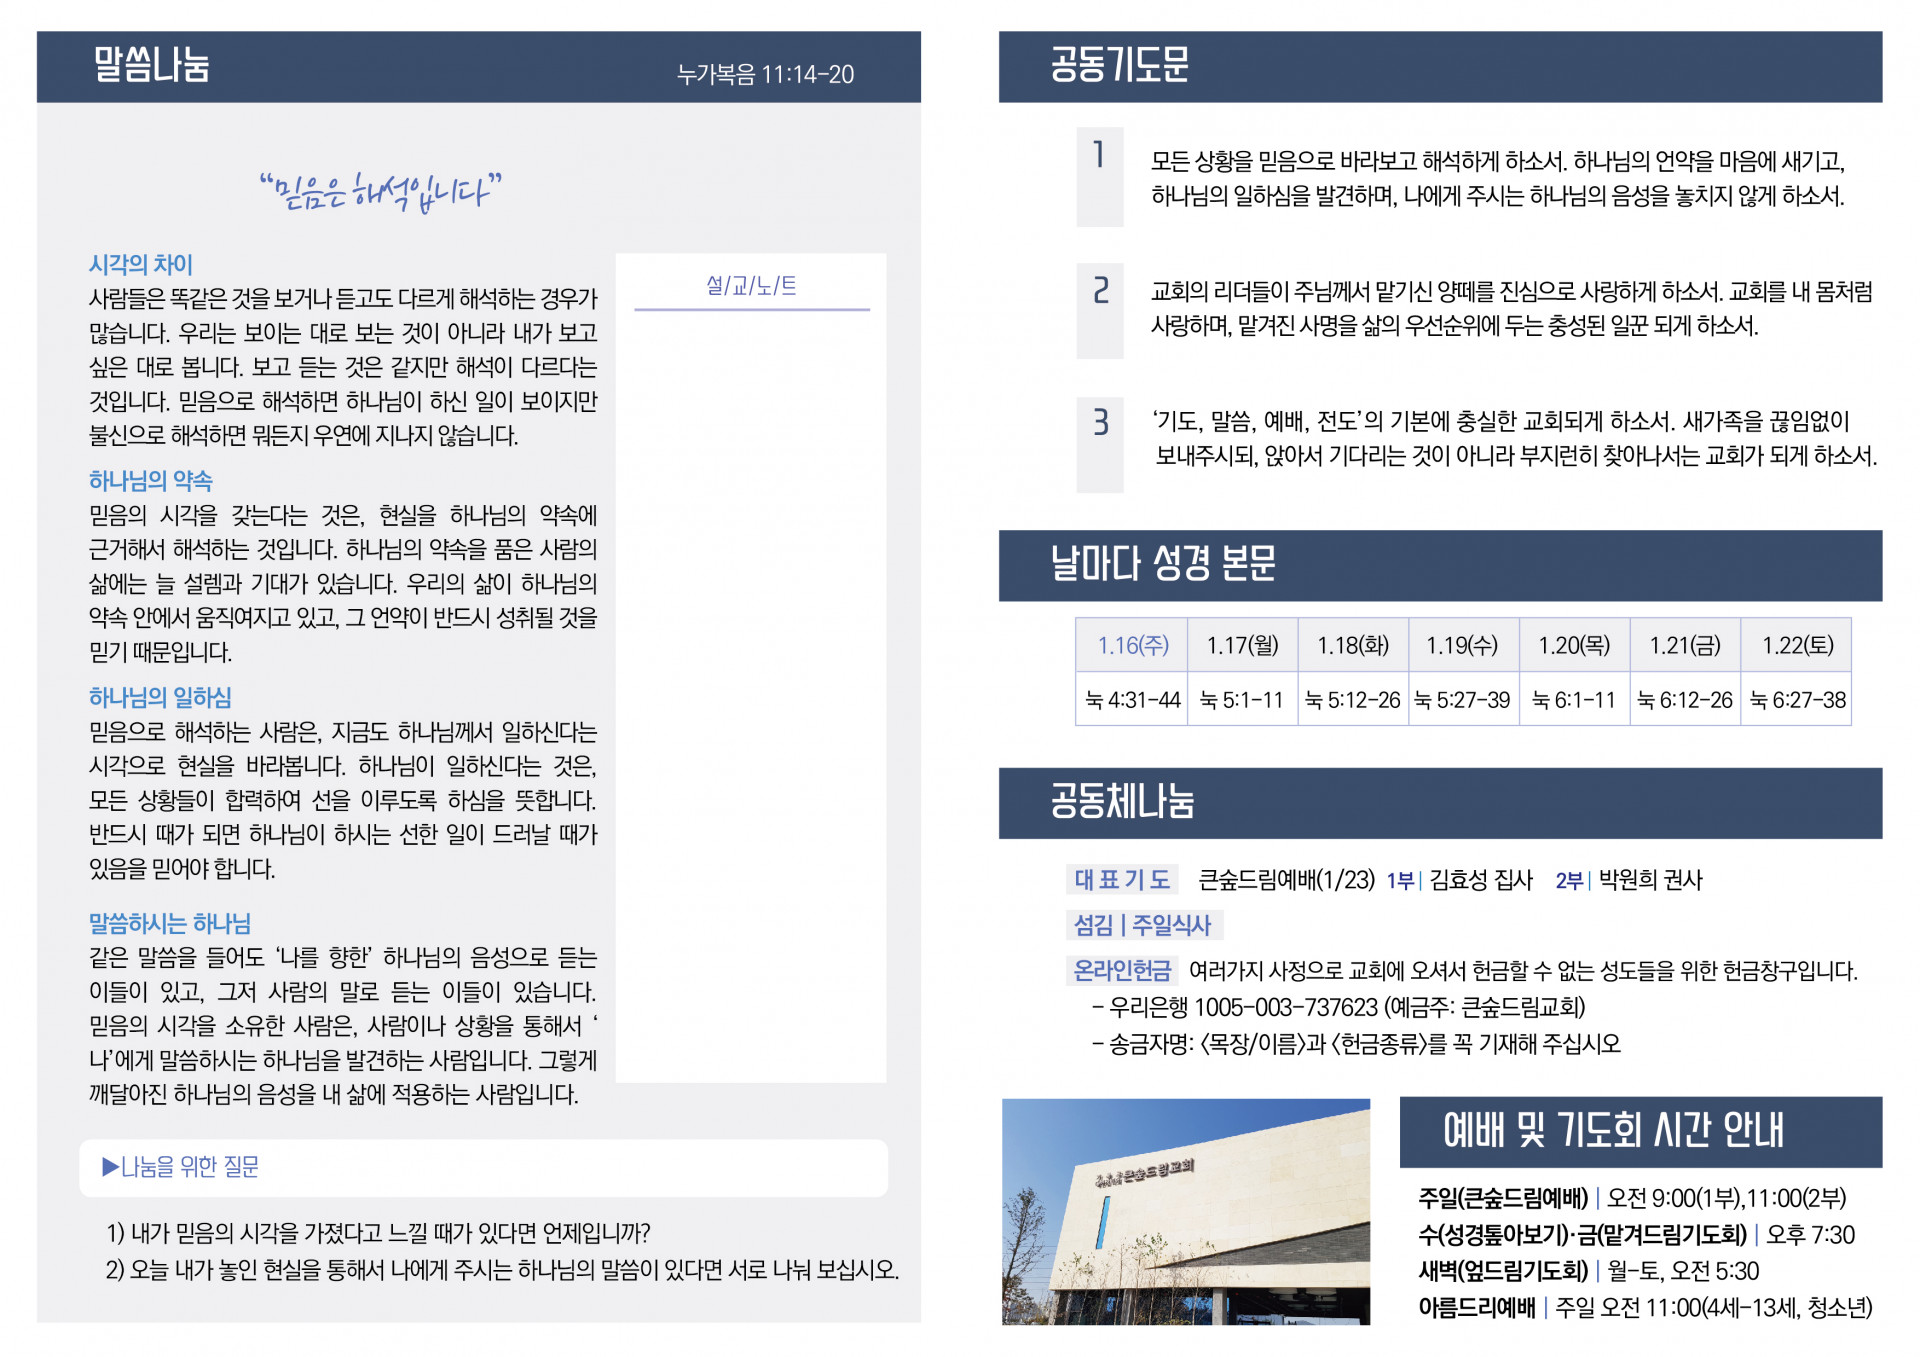Viewport: 1920px width, 1357px height.
Task: Select the 1.18(화) date cell
Action: coord(1353,645)
